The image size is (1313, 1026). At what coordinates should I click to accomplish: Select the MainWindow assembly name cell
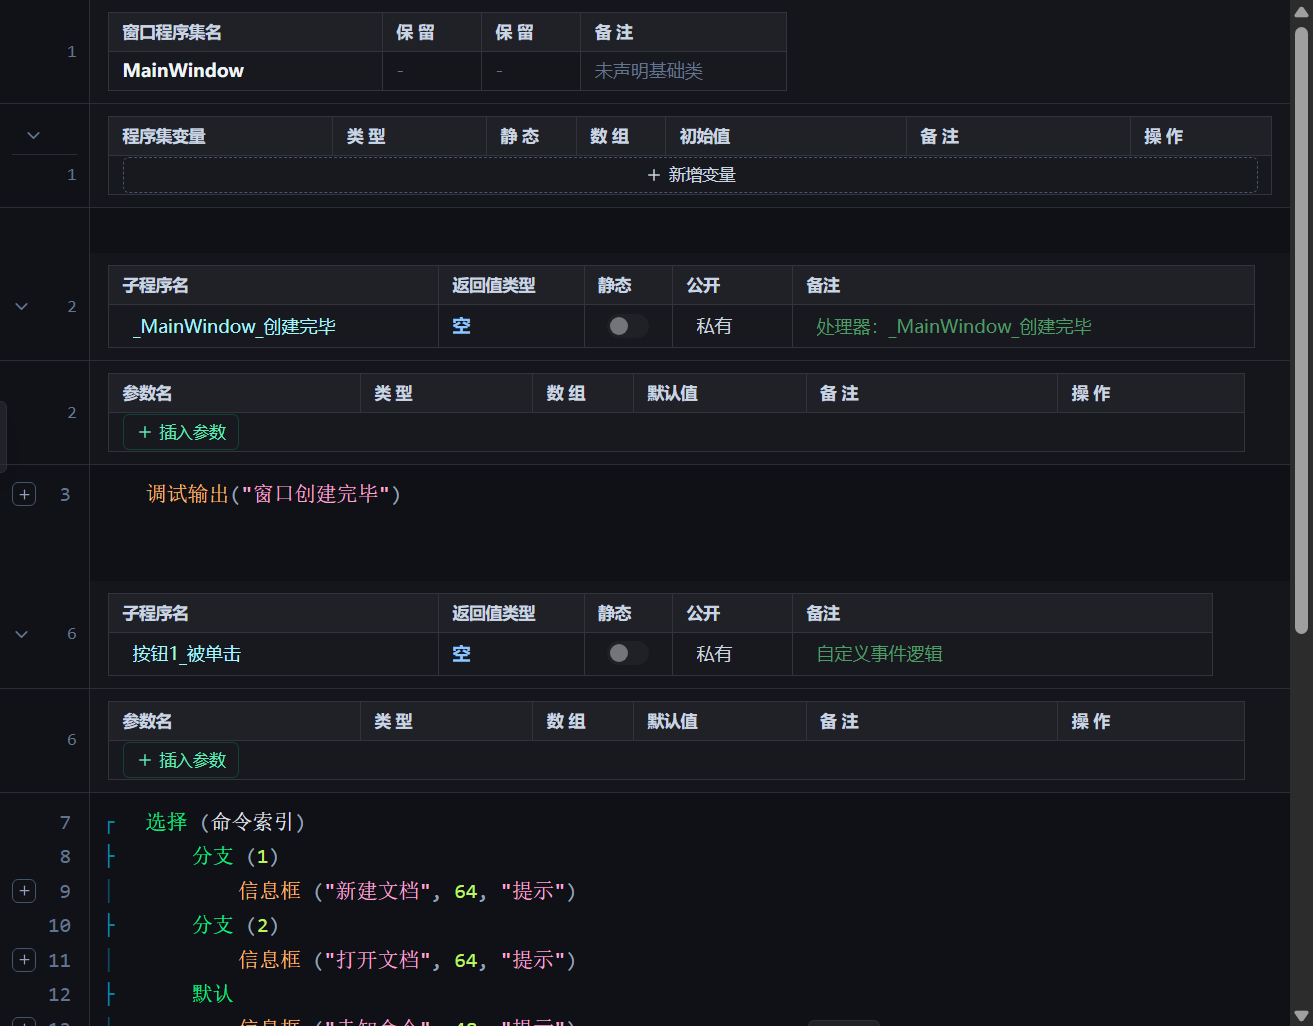pos(245,71)
